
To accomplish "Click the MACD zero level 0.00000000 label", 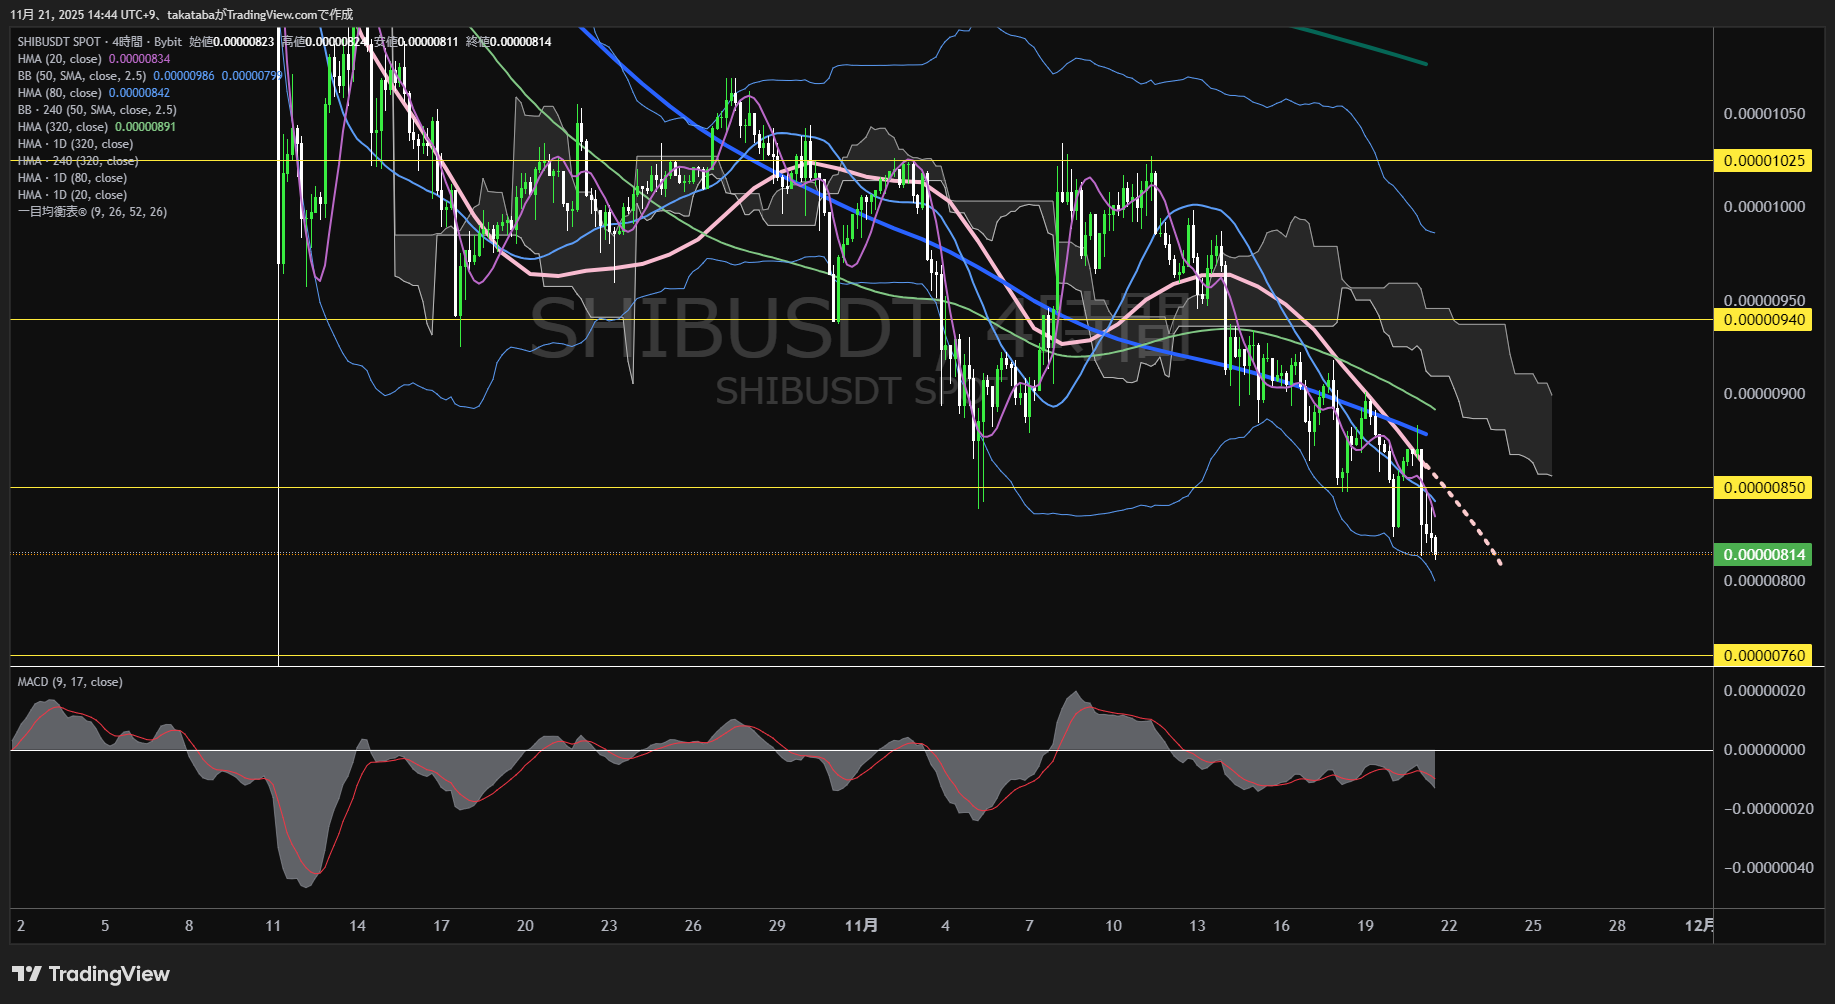I will point(1764,750).
